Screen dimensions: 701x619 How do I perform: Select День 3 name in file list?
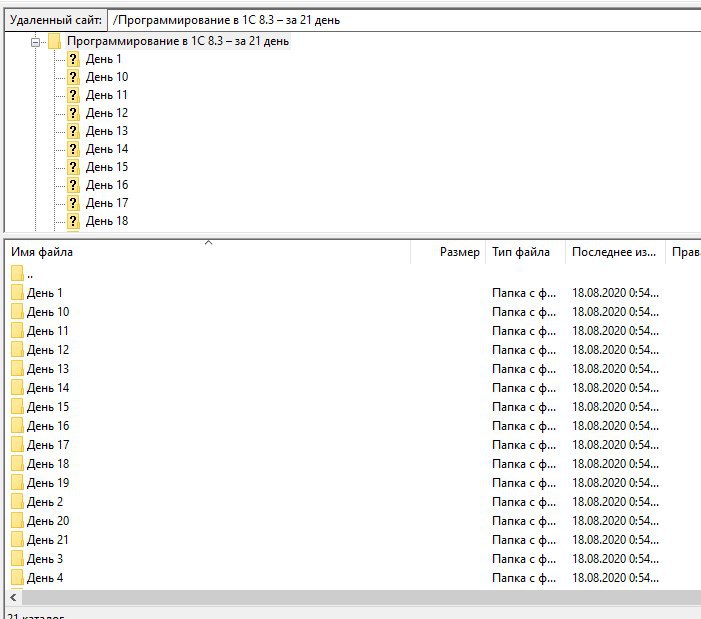(x=45, y=559)
